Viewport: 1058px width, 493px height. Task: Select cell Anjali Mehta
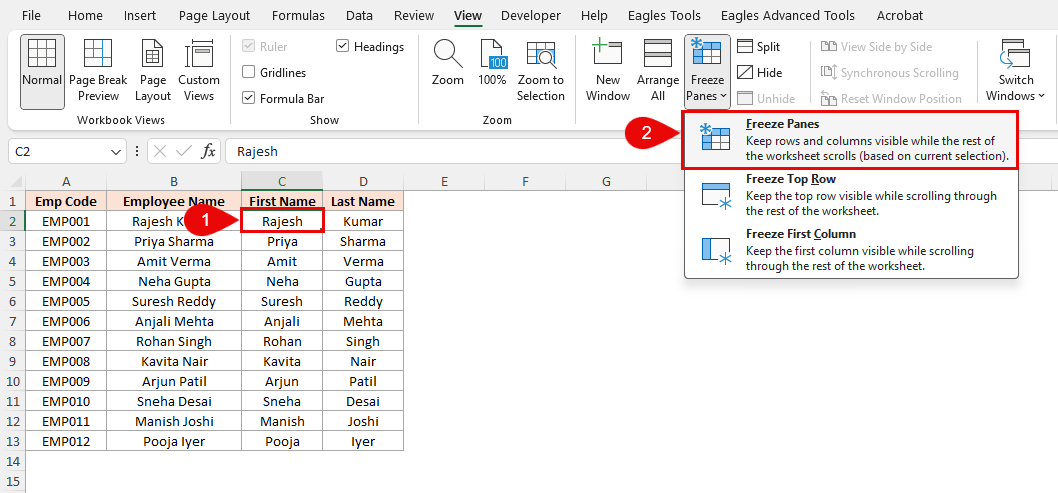click(174, 321)
